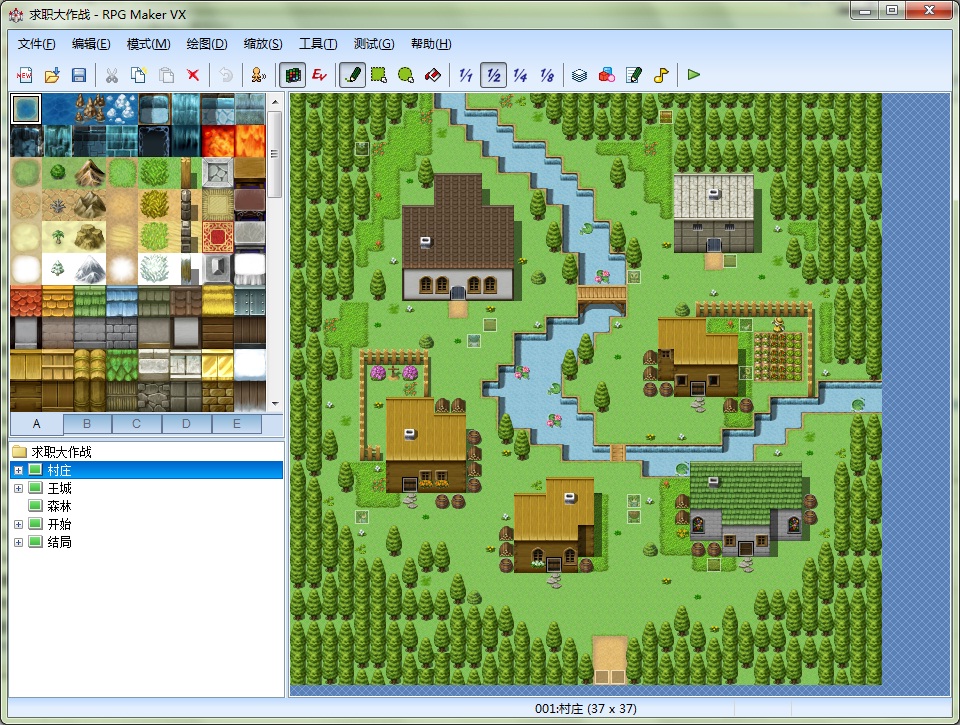Paste with the clipboard toolbar icon
The width and height of the screenshot is (960, 725).
[166, 75]
